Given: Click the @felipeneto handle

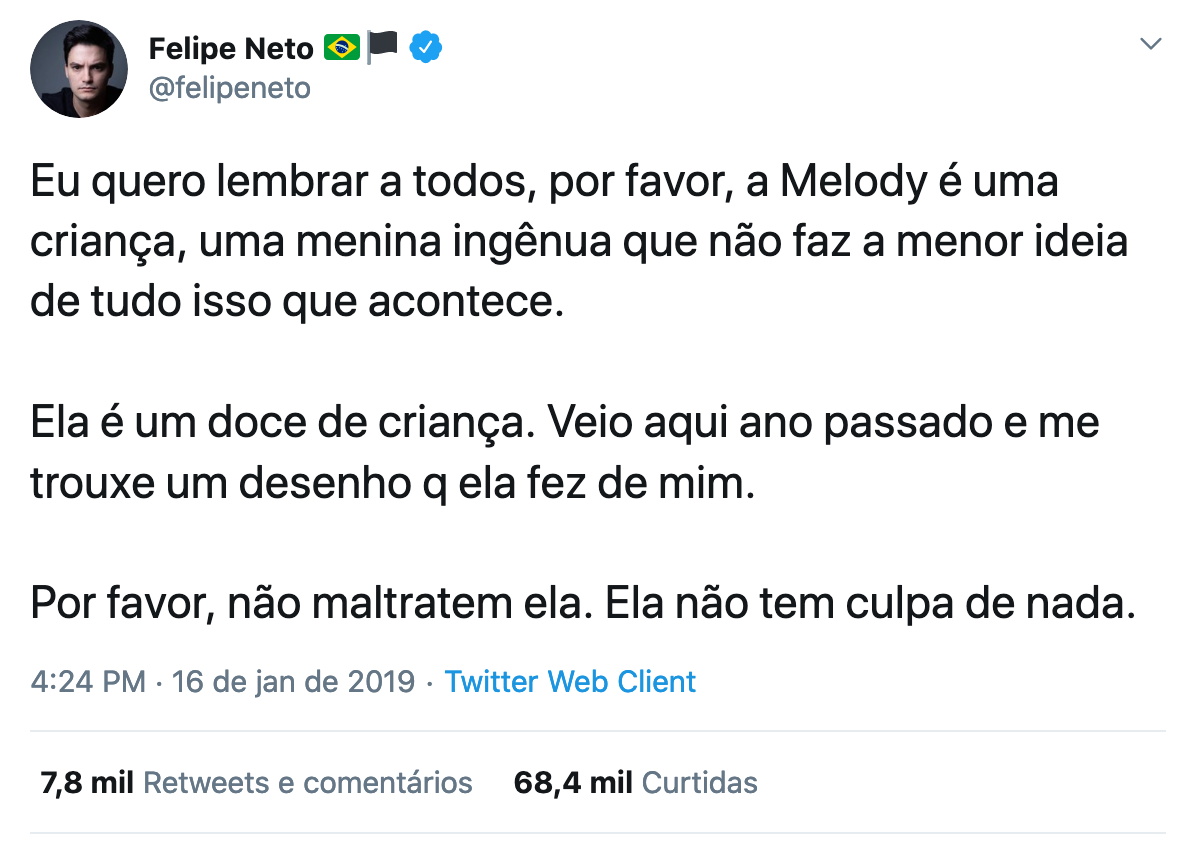Looking at the screenshot, I should click(x=229, y=88).
